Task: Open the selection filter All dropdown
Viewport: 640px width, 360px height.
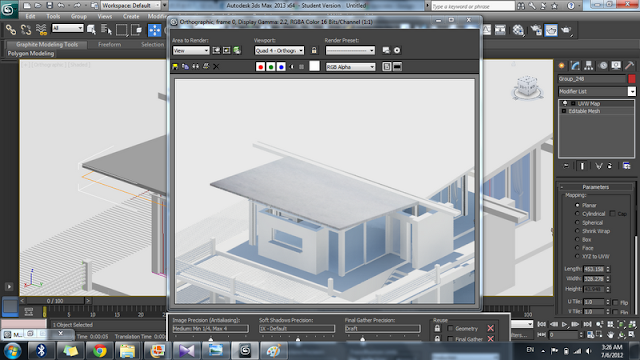Action: [x=67, y=28]
